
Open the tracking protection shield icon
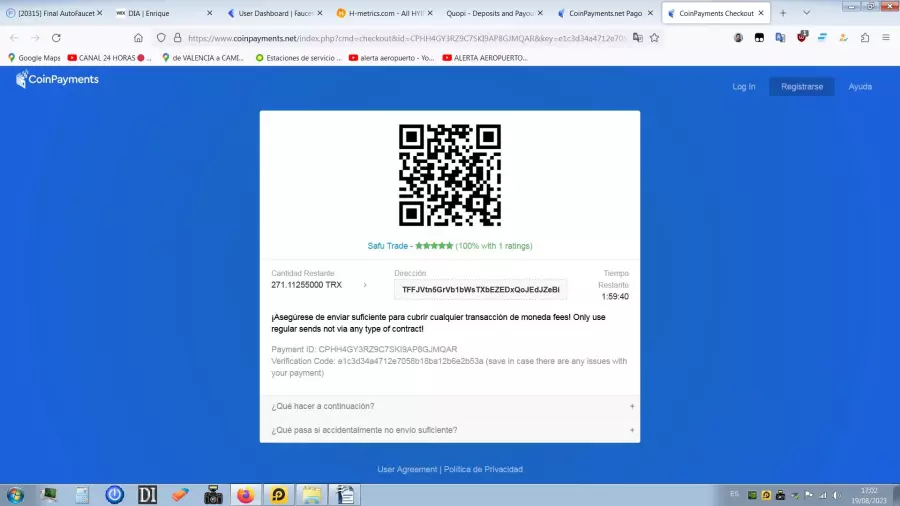[161, 38]
